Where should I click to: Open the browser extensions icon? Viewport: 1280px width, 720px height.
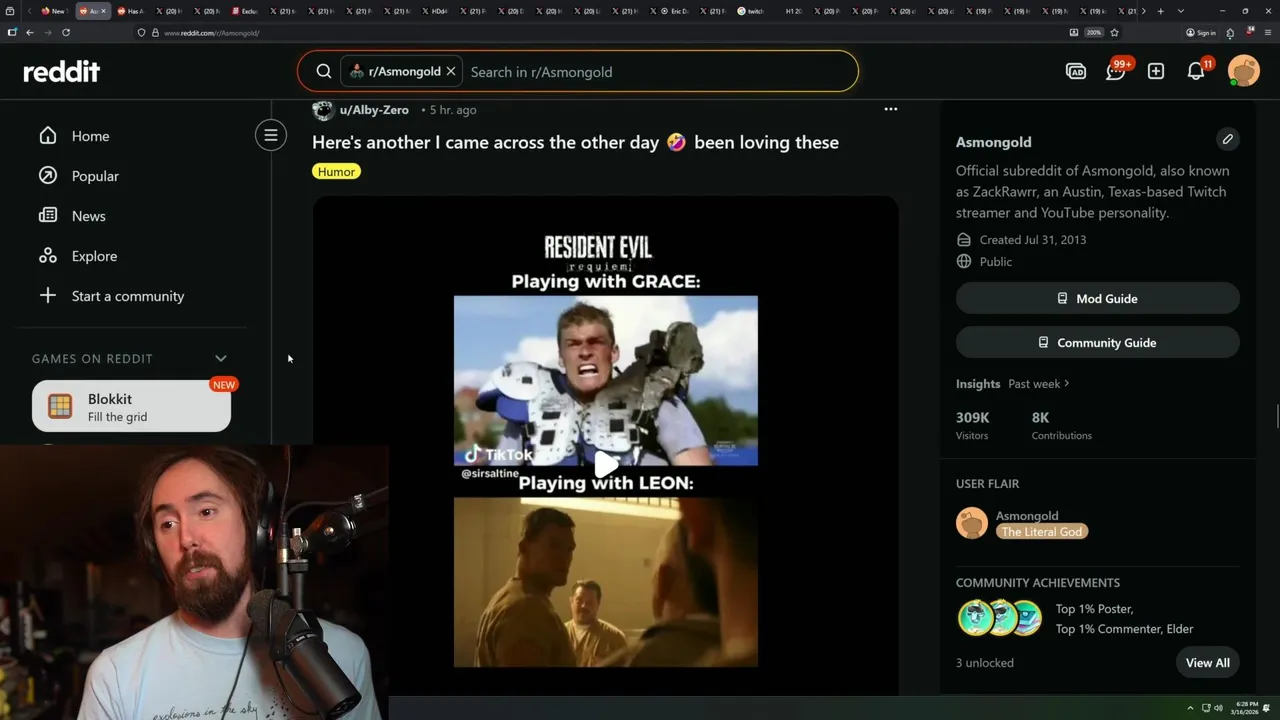[1230, 33]
